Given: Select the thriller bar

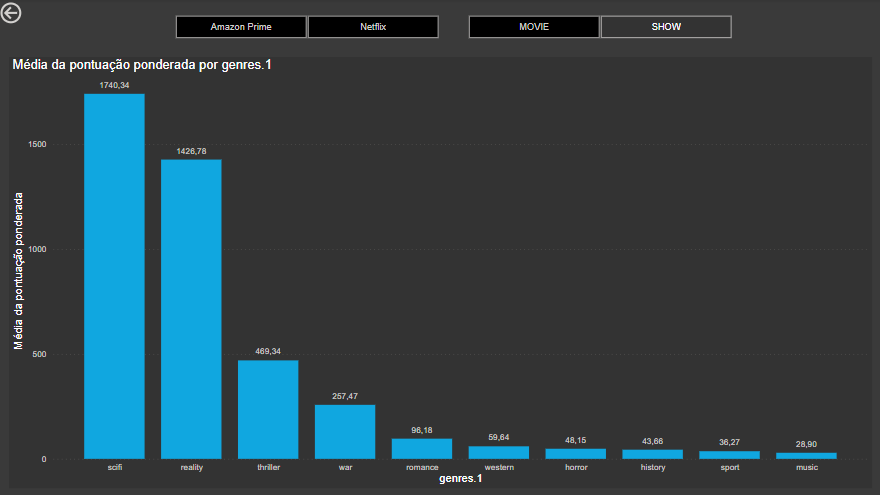Looking at the screenshot, I should click(268, 410).
